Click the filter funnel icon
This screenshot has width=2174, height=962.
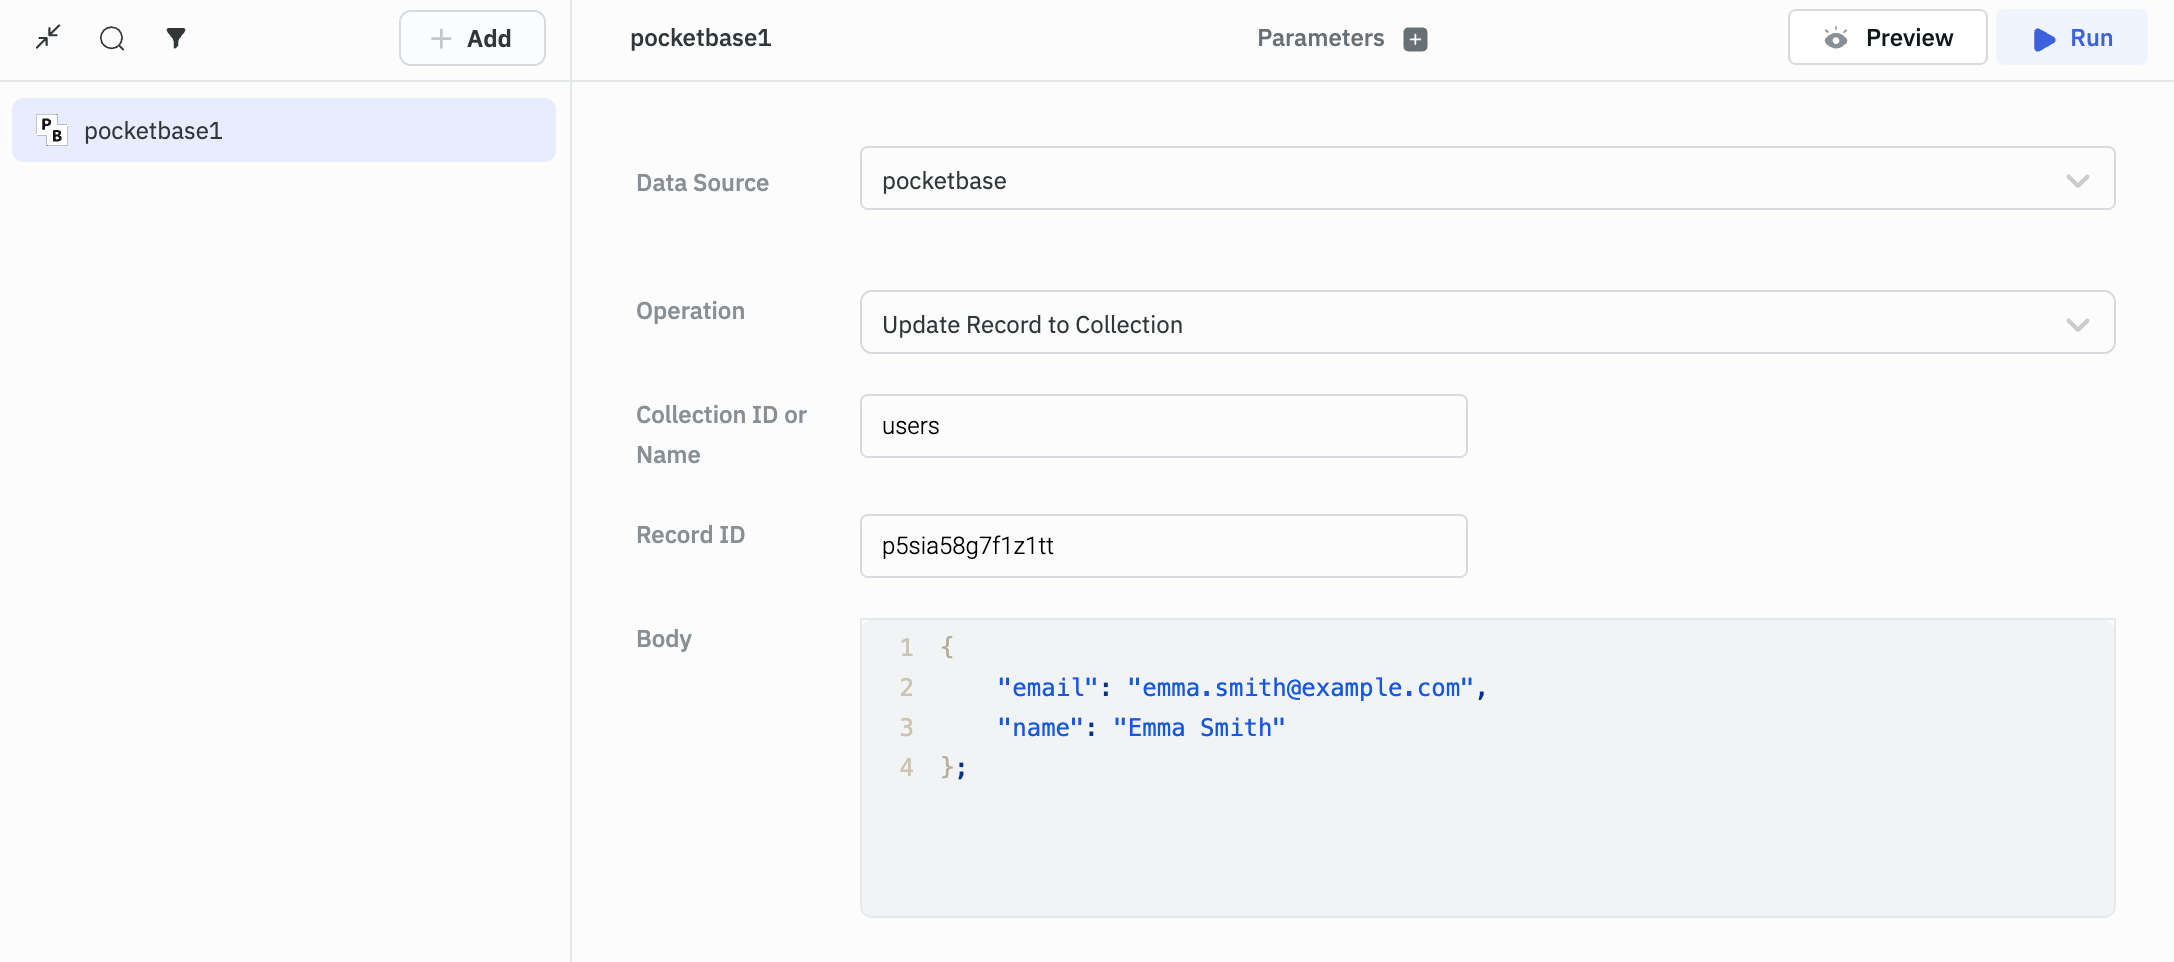pyautogui.click(x=176, y=38)
